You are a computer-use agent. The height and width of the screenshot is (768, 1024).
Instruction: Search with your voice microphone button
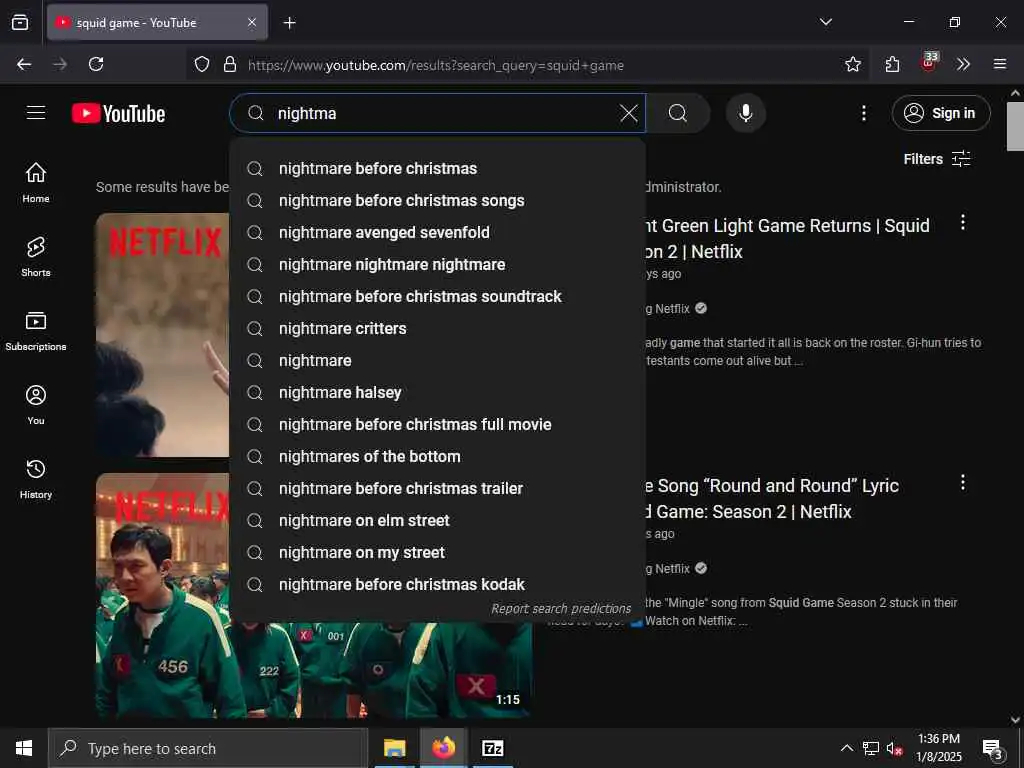point(745,114)
